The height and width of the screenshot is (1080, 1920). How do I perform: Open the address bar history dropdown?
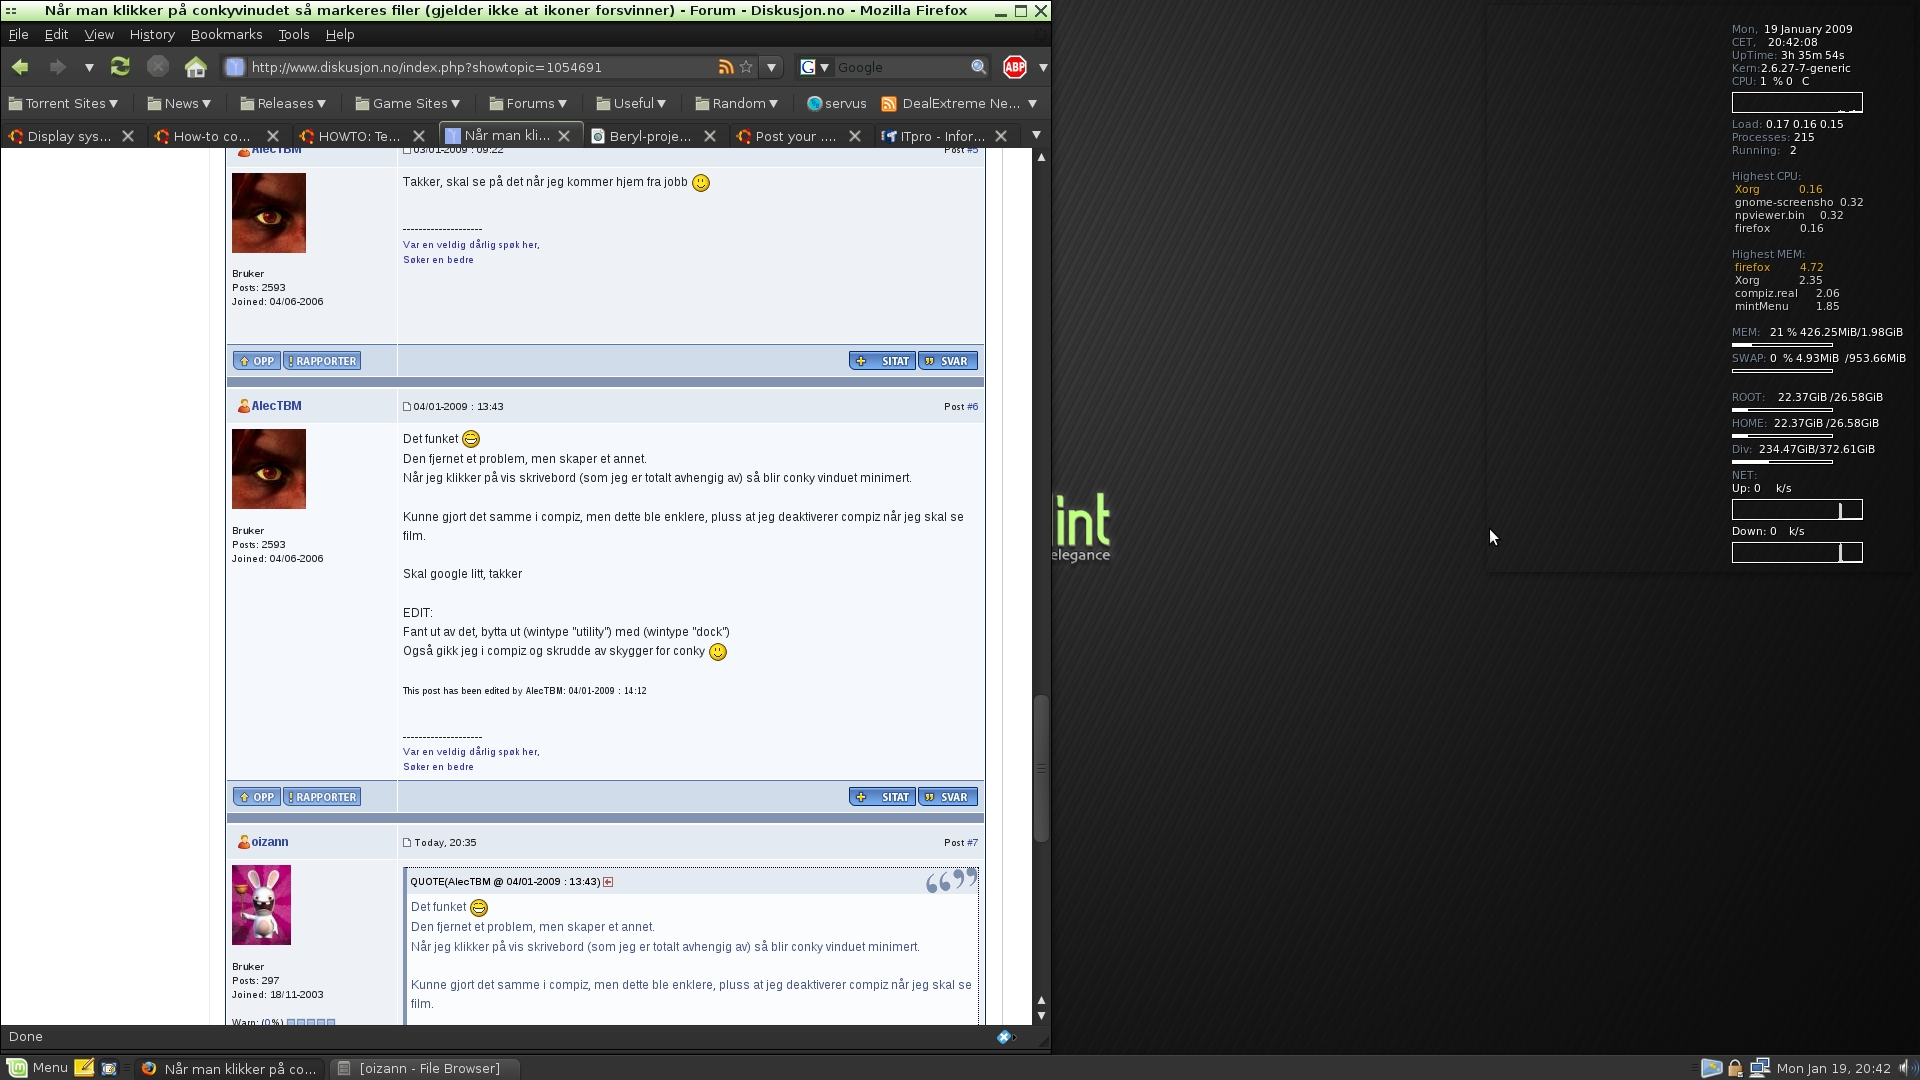(771, 67)
